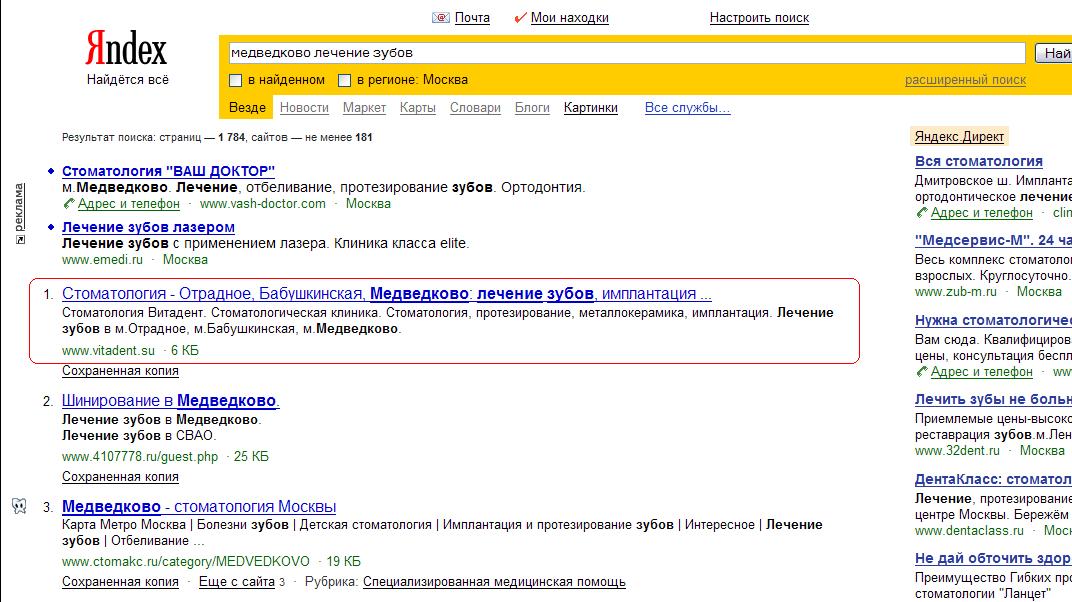Screen dimensions: 1072x602
Task: Click the Yandex logo
Action: [x=126, y=49]
